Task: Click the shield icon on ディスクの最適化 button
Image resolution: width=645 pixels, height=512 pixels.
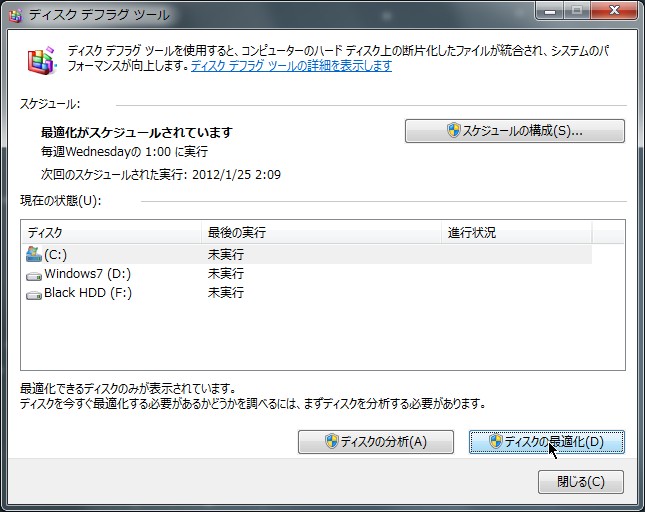Action: tap(494, 442)
